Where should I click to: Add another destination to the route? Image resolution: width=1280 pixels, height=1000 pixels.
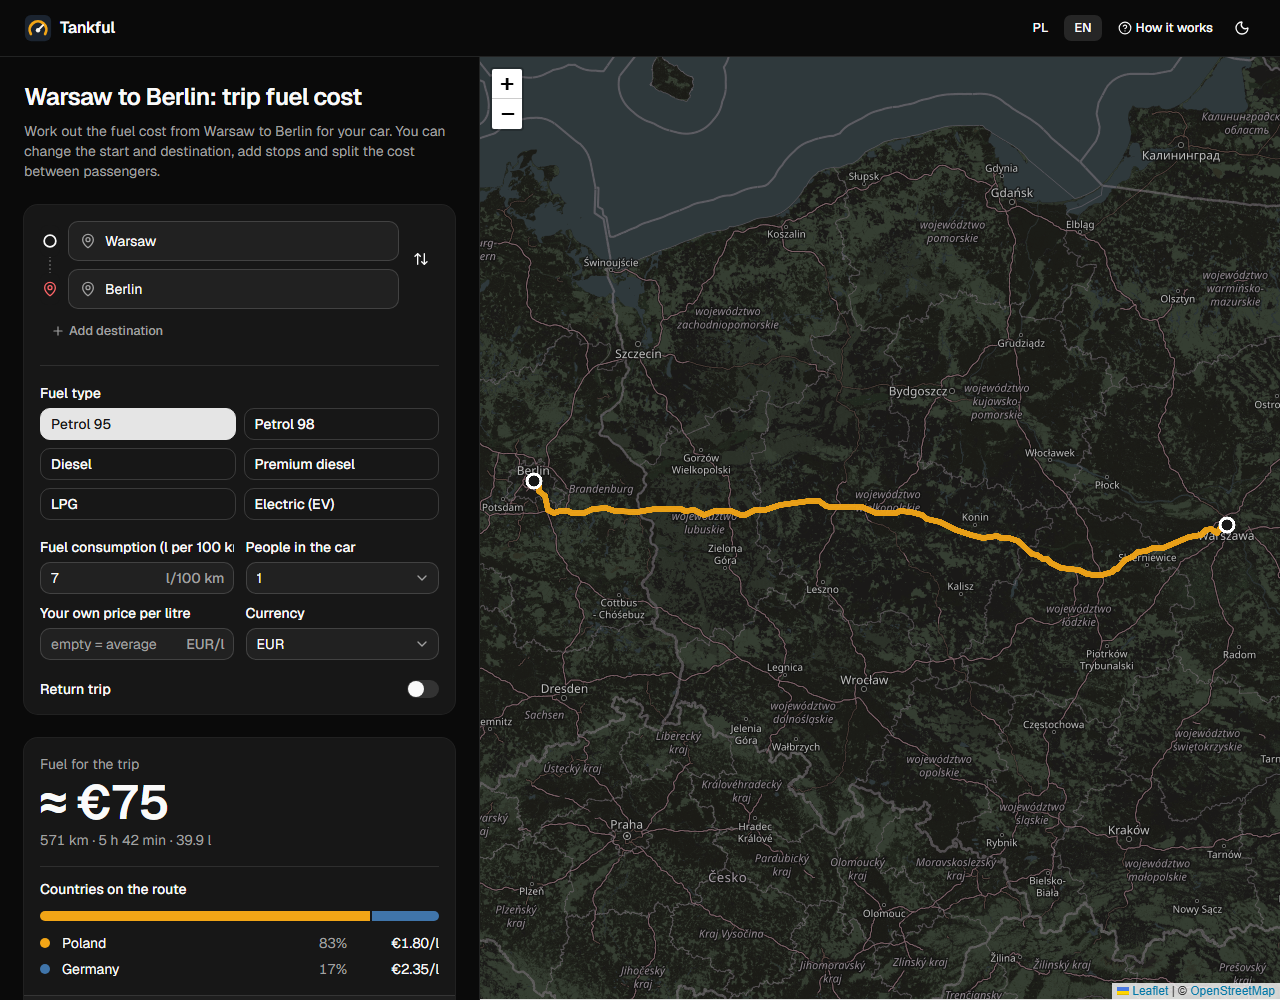tap(108, 331)
